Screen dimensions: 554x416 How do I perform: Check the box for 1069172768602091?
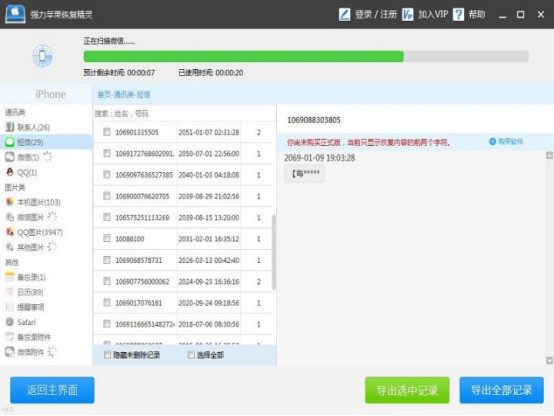pos(107,153)
